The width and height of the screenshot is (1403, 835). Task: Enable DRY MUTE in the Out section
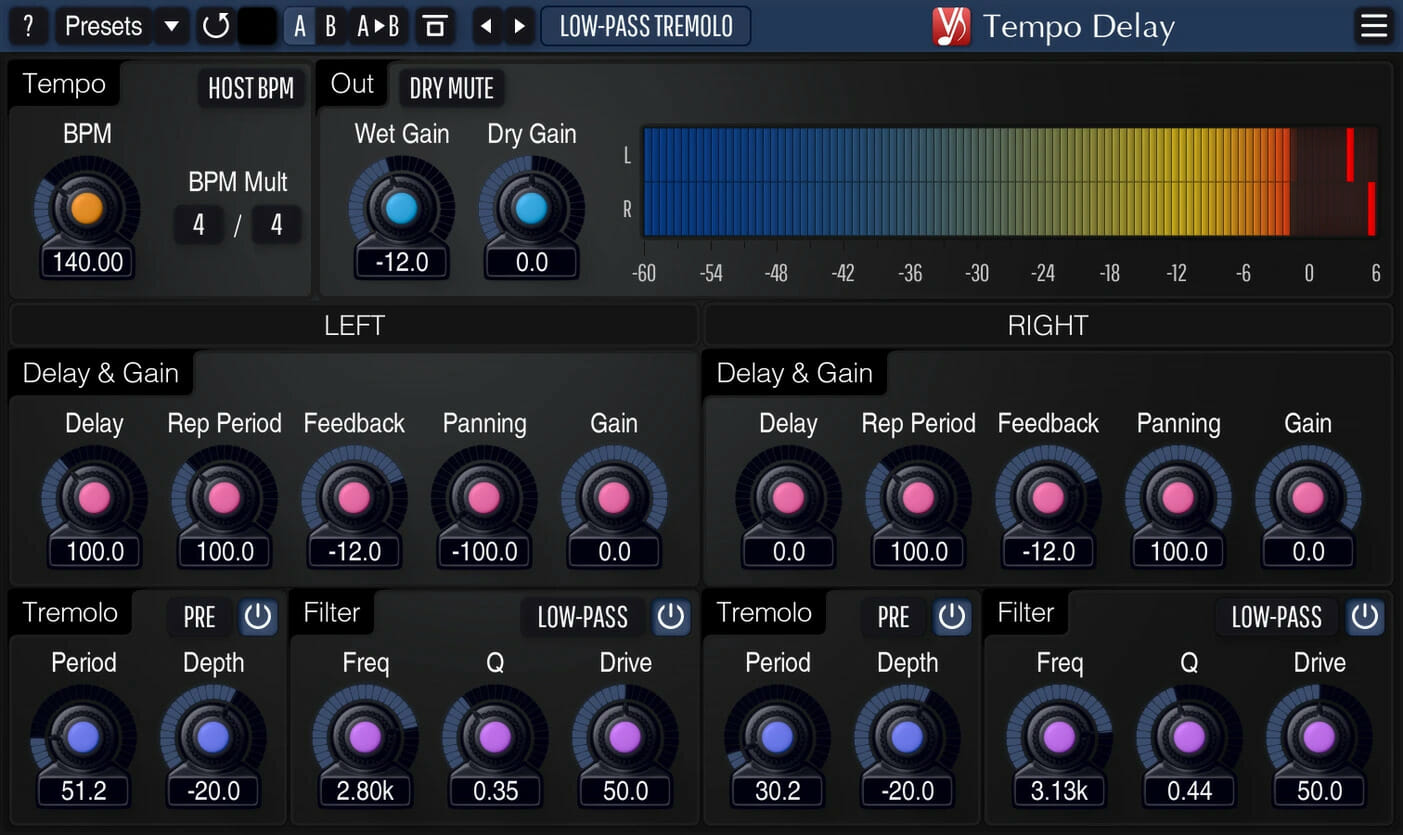(x=451, y=88)
